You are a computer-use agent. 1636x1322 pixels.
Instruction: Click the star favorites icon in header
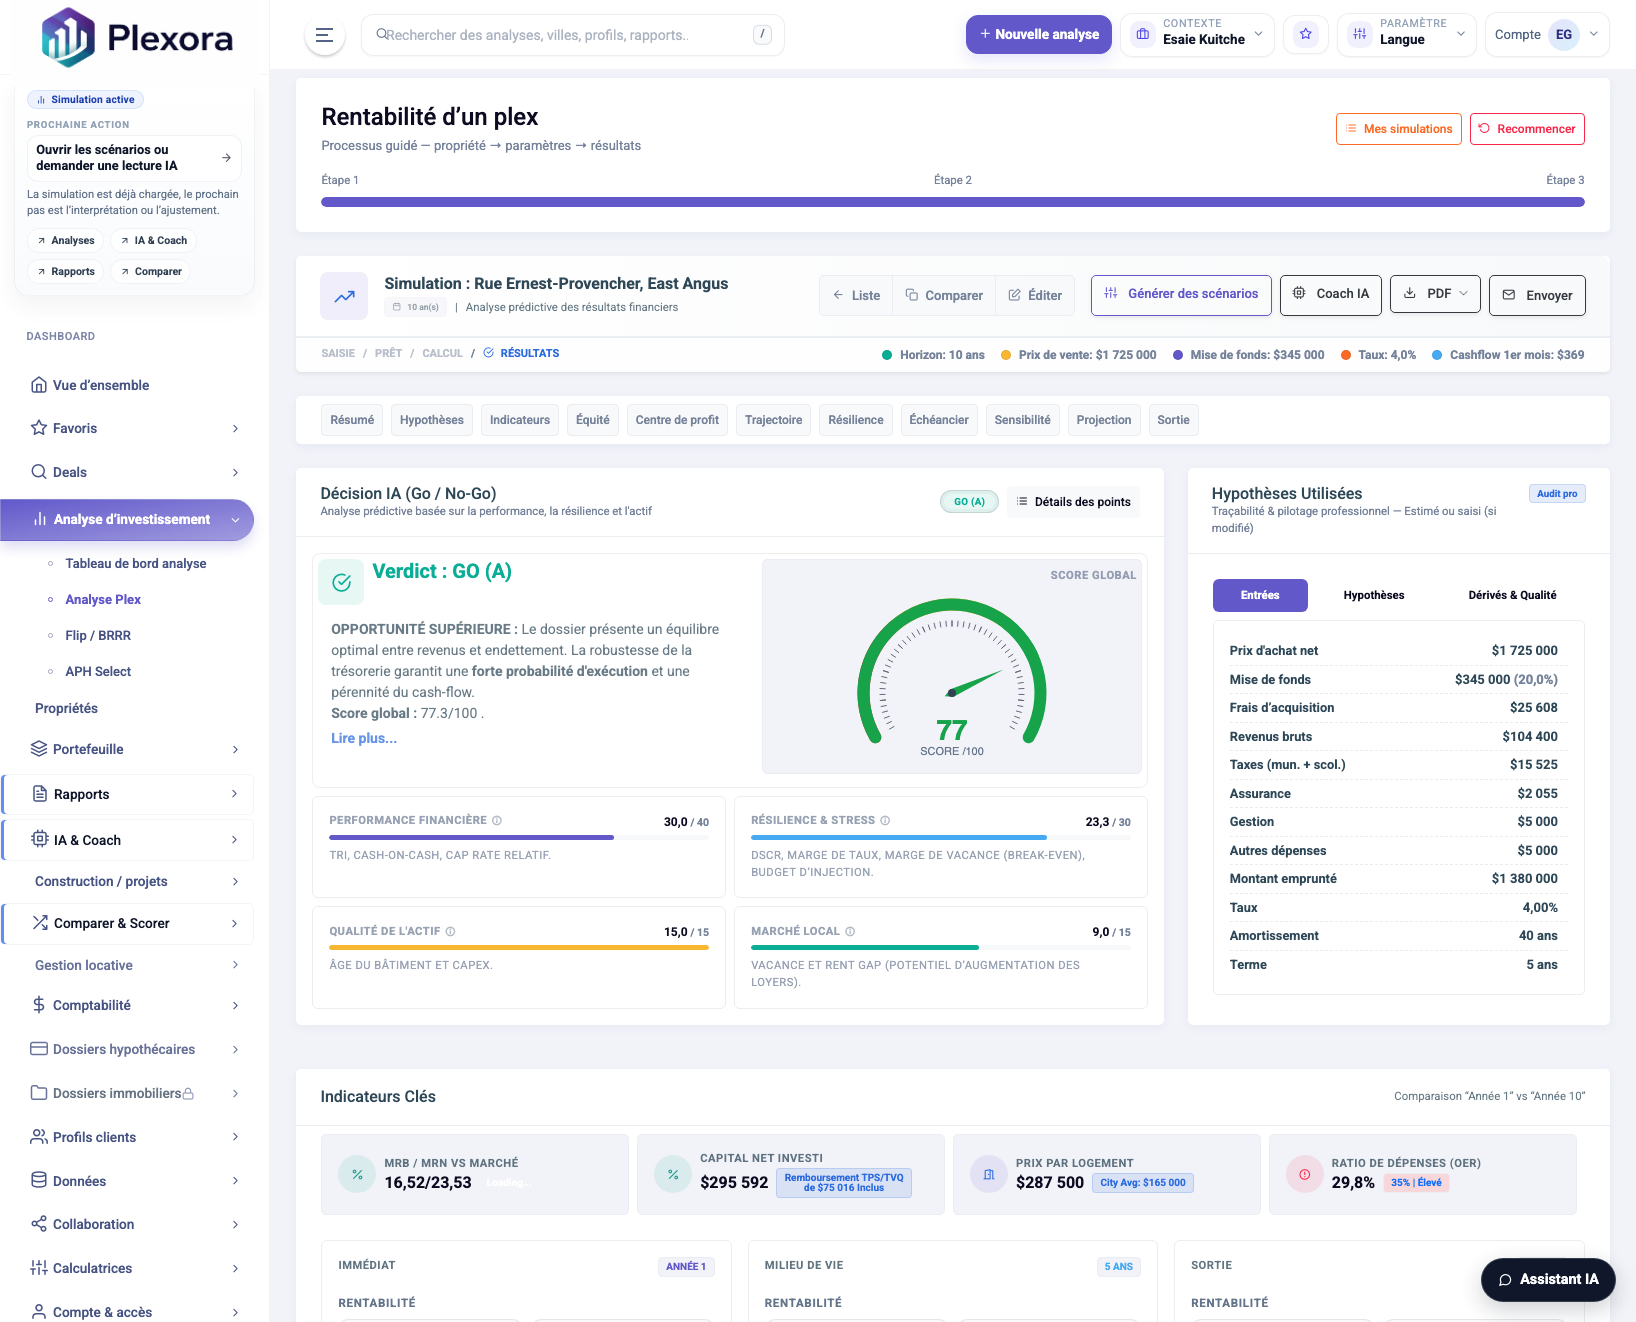point(1305,35)
